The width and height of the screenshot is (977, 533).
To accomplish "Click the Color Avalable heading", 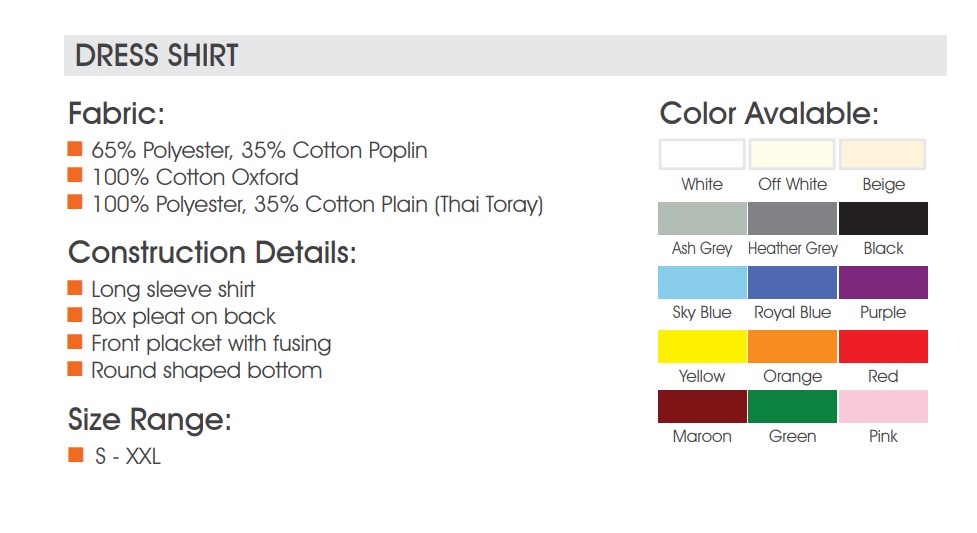I will (769, 113).
